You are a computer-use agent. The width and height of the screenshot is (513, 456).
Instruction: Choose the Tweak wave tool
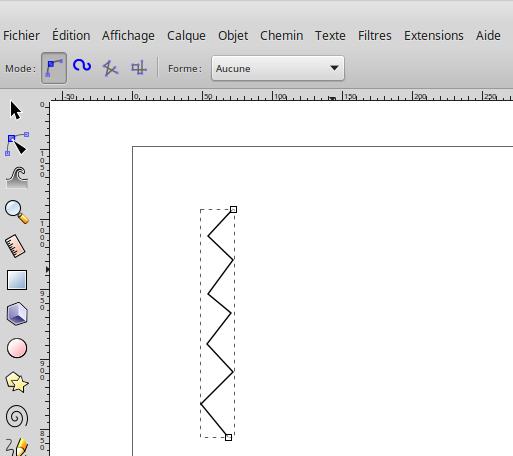coord(17,178)
